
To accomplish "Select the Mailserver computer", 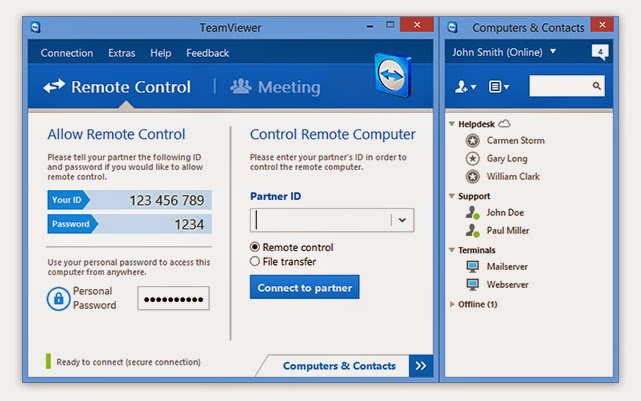I will pyautogui.click(x=507, y=267).
